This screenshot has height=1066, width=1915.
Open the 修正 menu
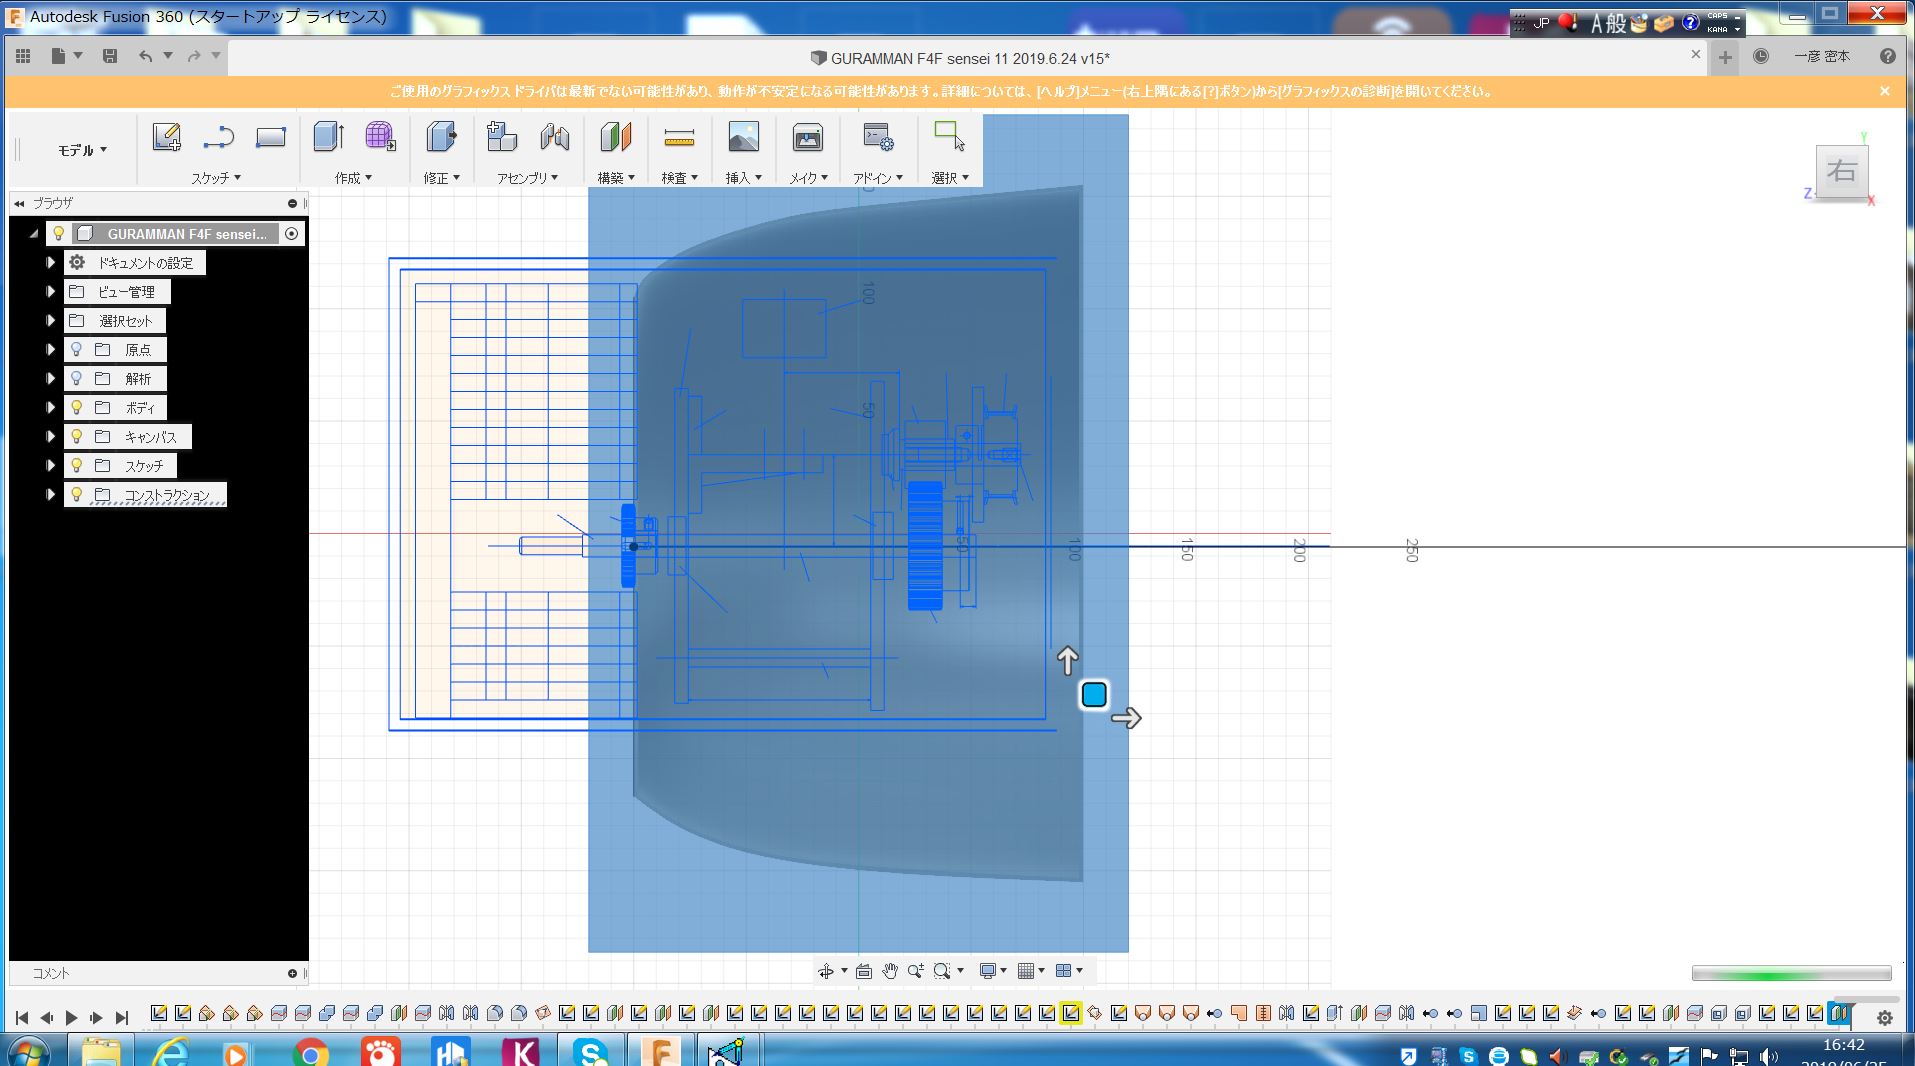(441, 178)
